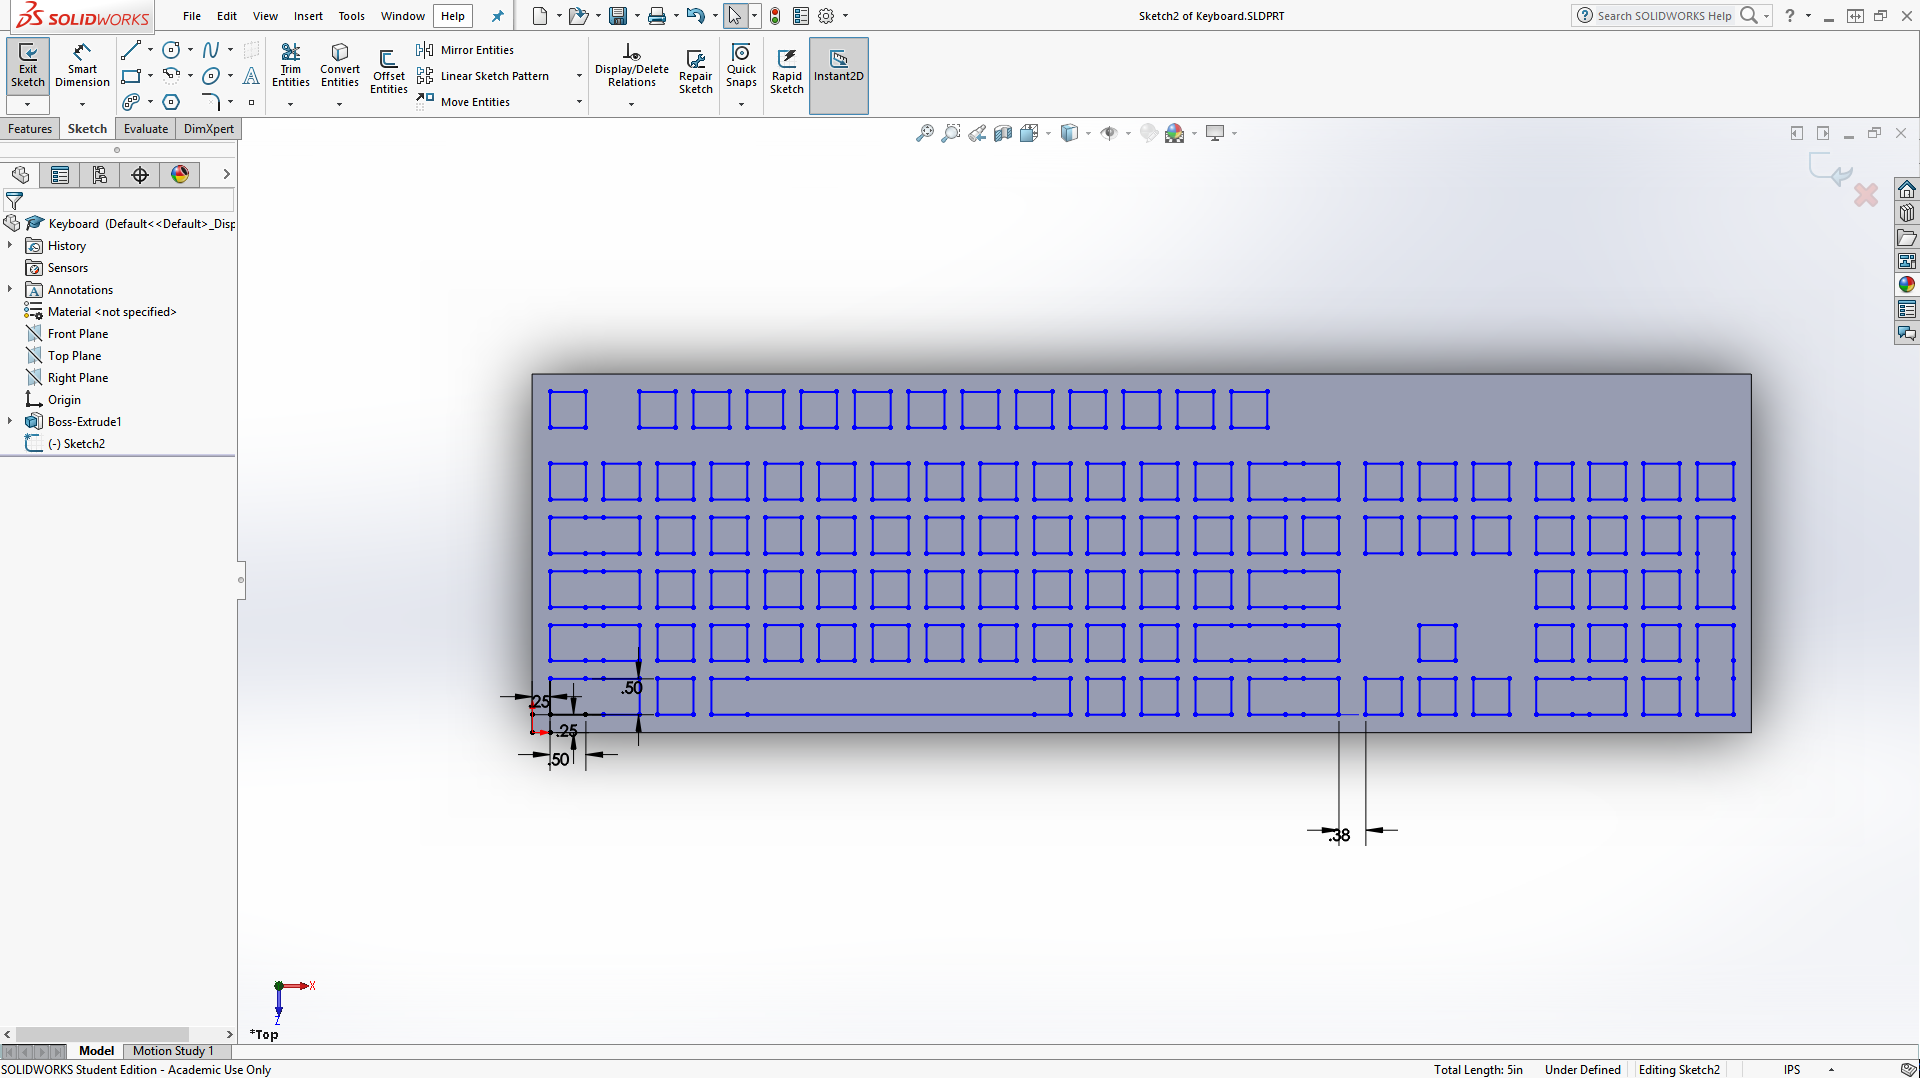
Task: Click Zoom to Fit icon
Action: pos(925,133)
